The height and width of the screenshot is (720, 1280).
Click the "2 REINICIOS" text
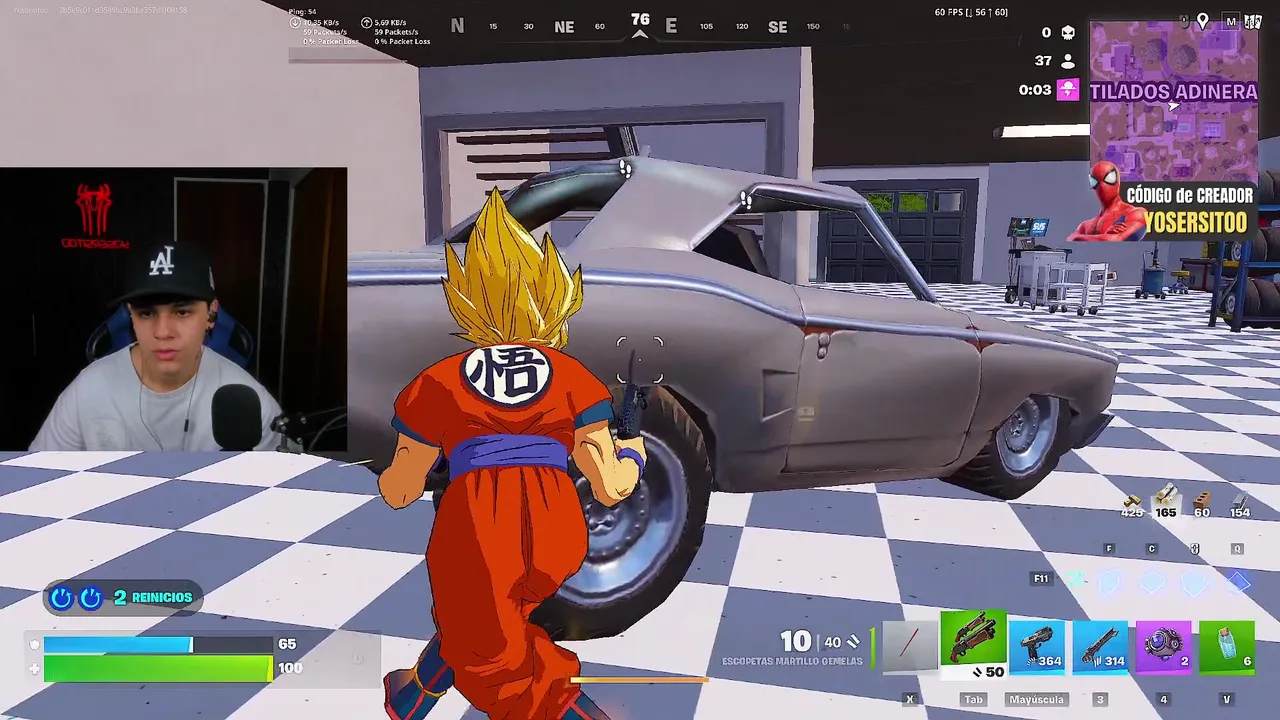click(x=152, y=597)
